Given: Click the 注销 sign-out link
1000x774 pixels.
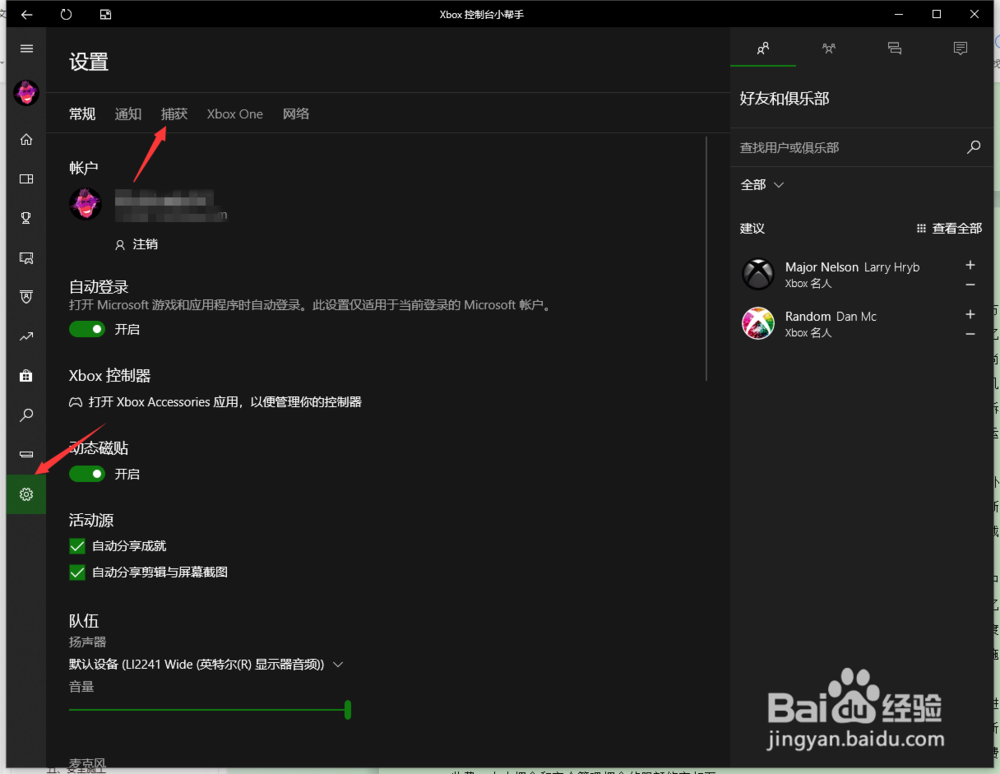Looking at the screenshot, I should click(x=136, y=244).
